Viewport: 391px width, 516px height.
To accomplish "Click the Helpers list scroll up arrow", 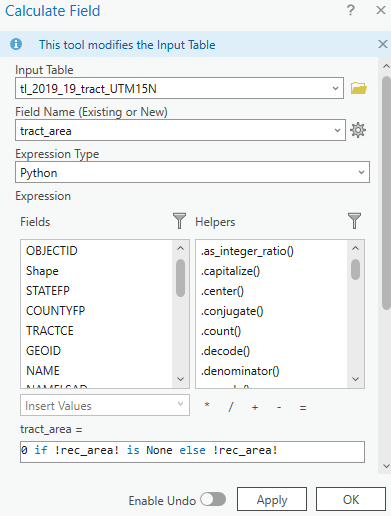I will coord(356,248).
